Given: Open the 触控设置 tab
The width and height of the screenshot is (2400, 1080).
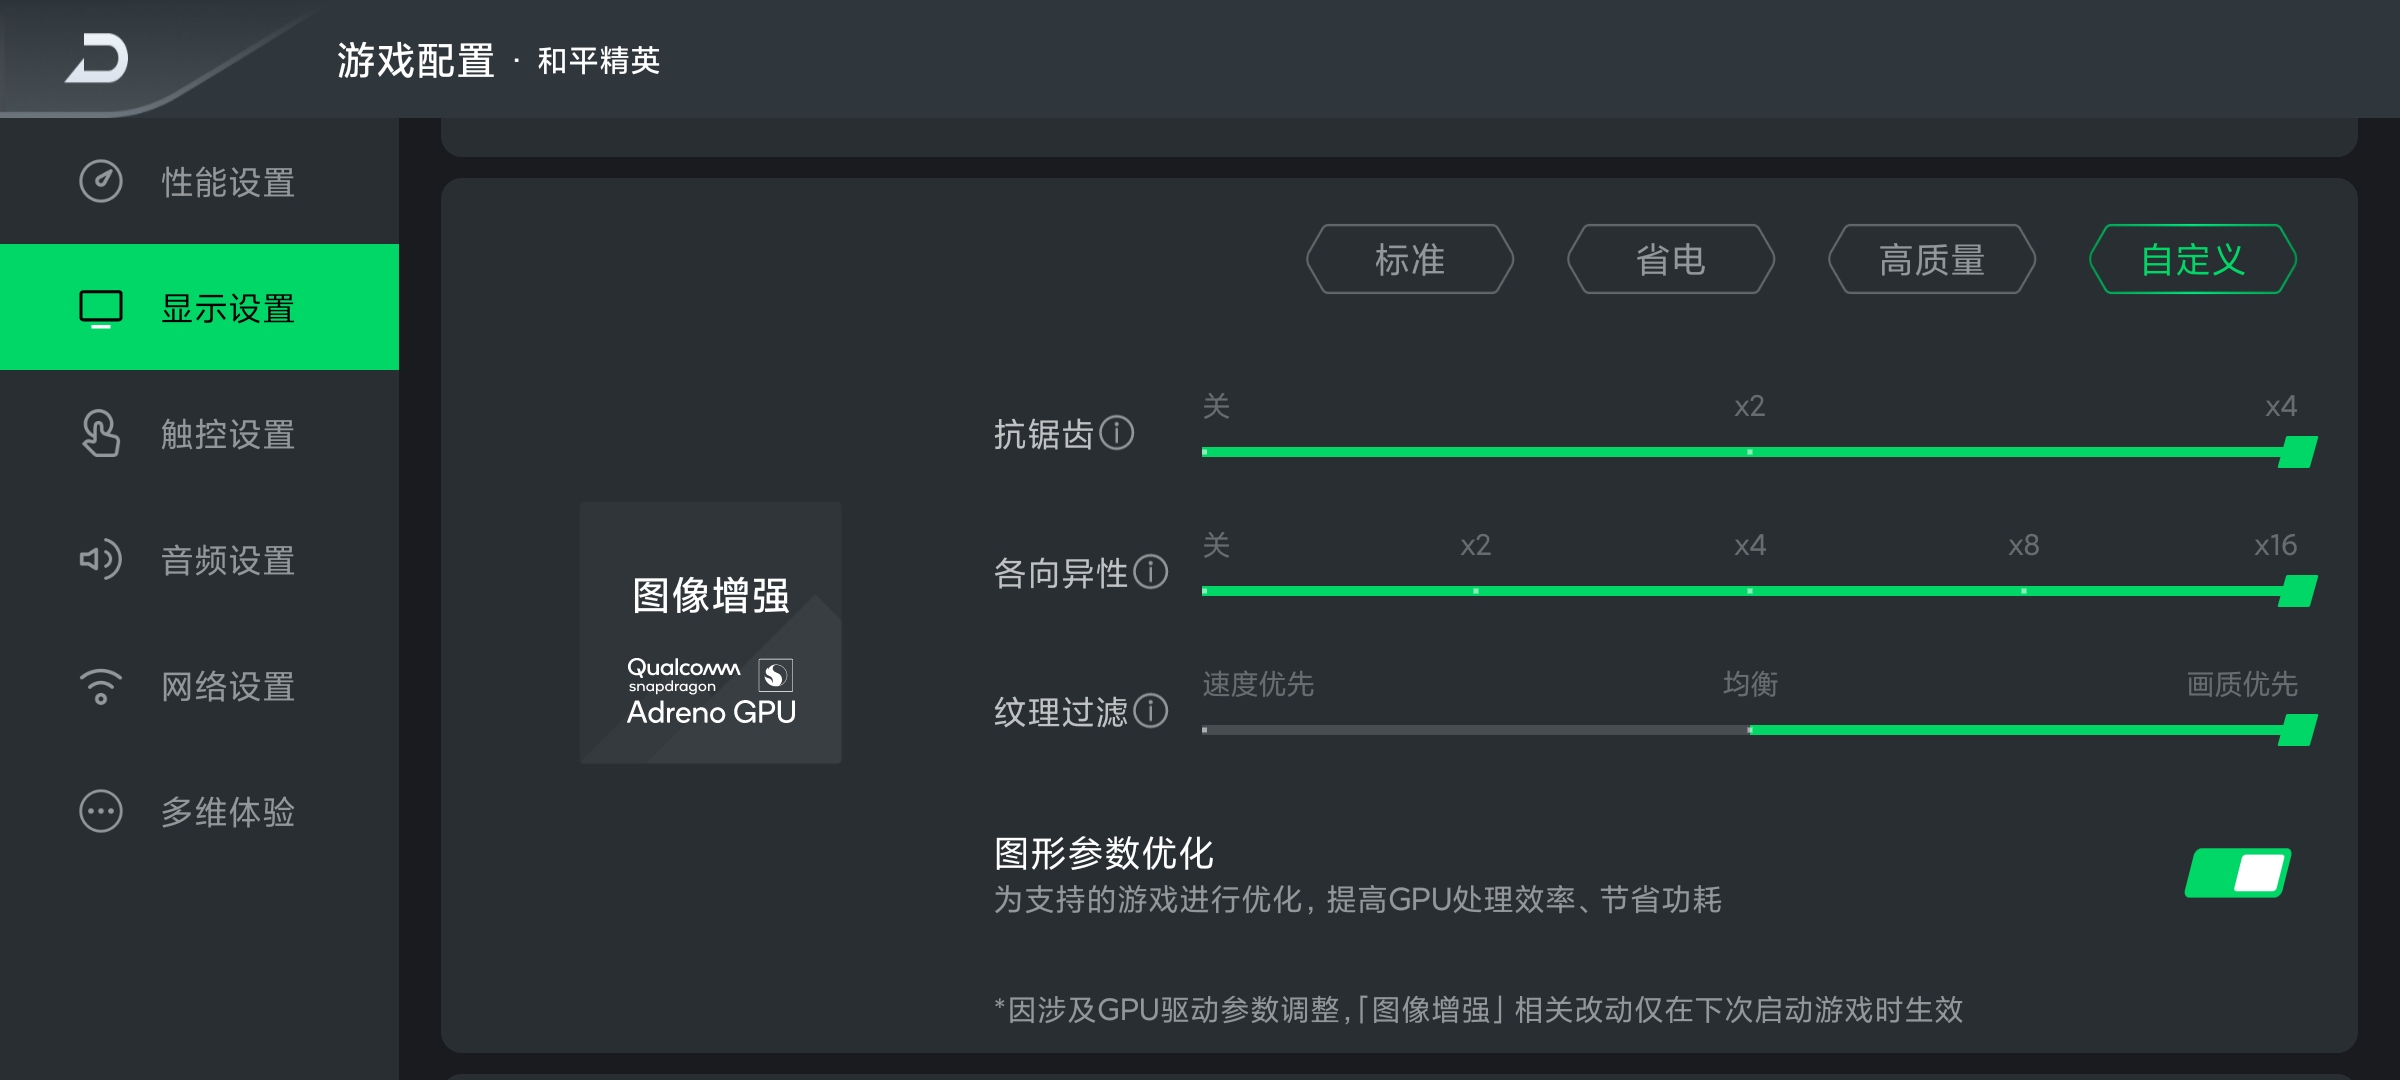Looking at the screenshot, I should 228,434.
